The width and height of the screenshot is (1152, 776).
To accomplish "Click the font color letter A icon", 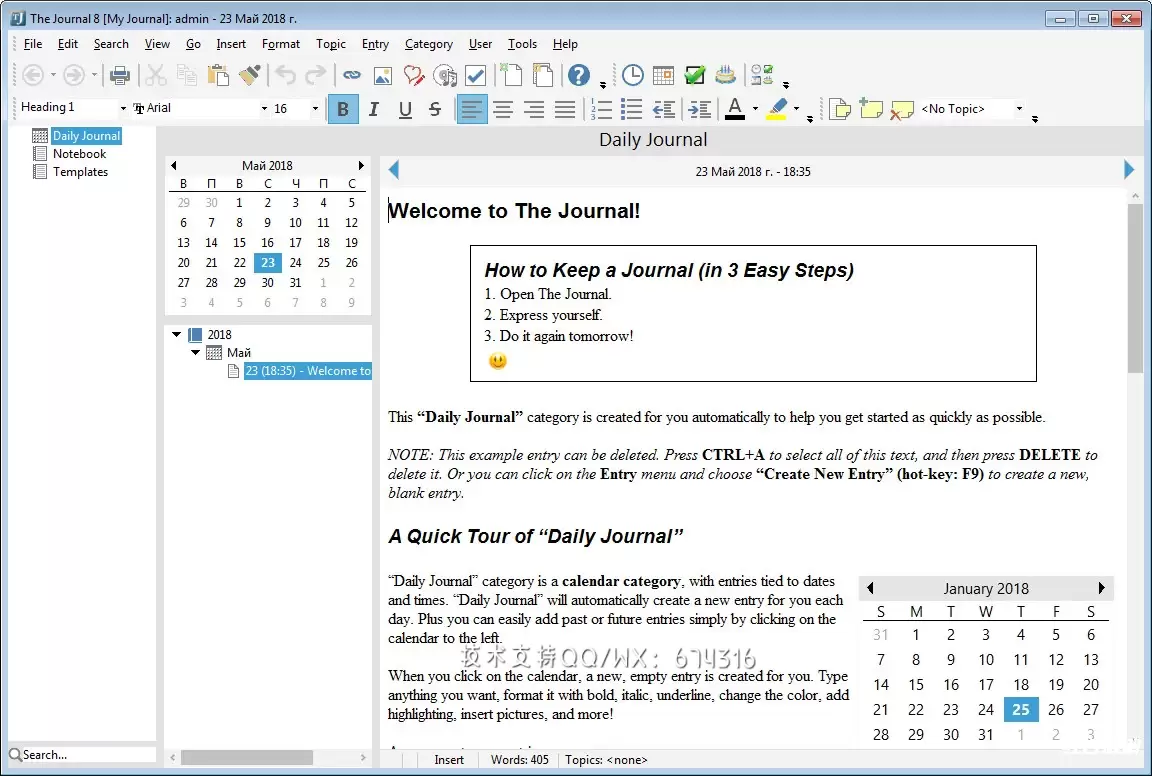I will point(735,109).
